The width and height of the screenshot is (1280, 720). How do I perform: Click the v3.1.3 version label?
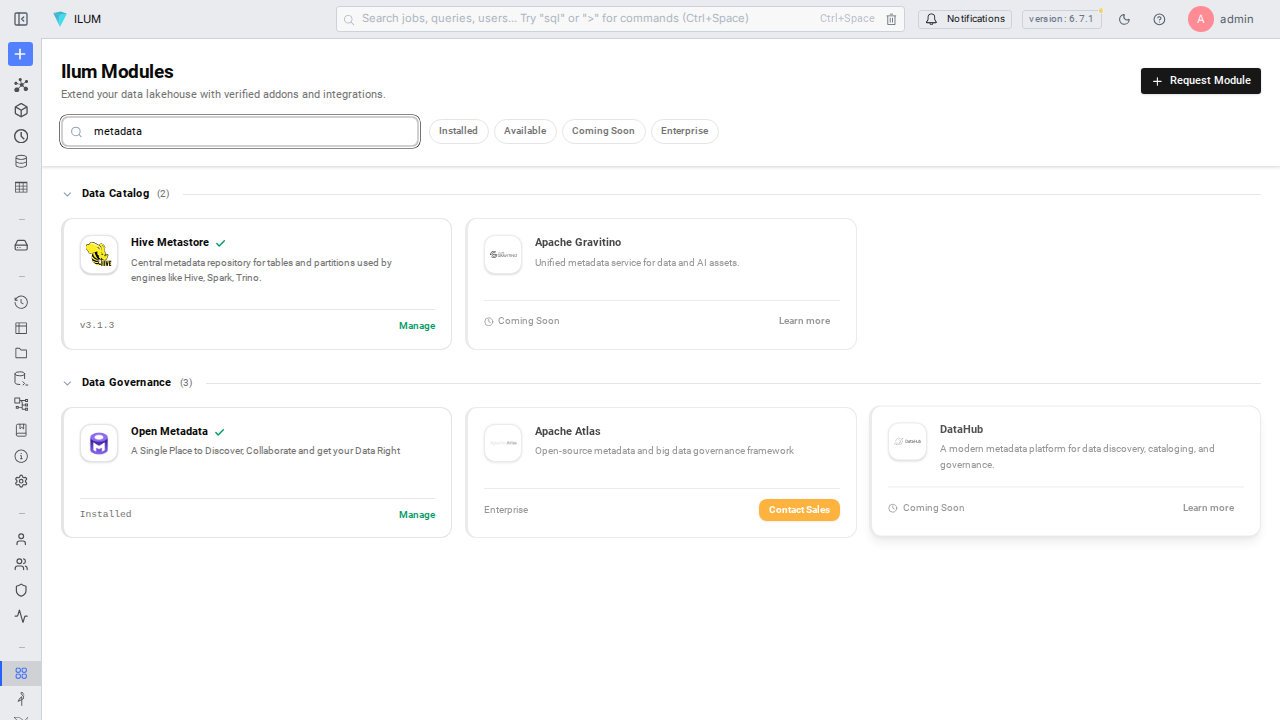(97, 326)
